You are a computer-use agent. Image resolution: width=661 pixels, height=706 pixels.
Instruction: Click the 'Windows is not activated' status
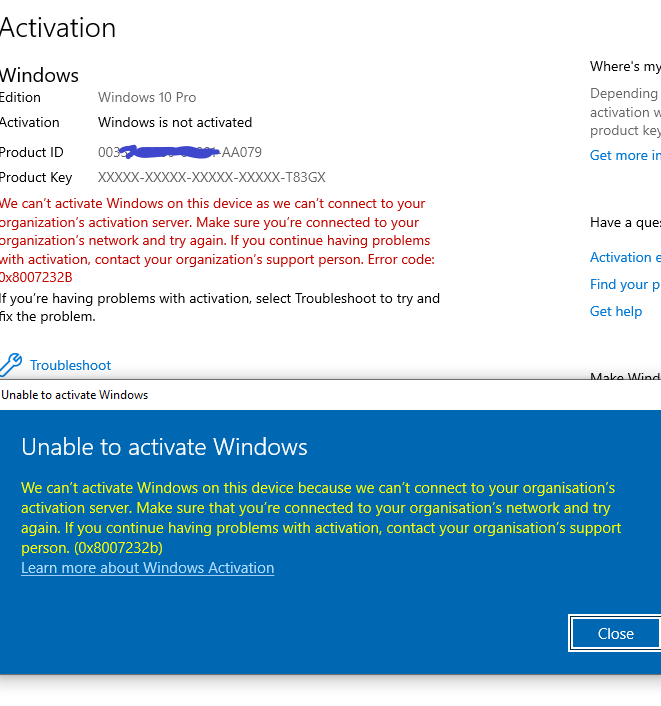point(175,122)
